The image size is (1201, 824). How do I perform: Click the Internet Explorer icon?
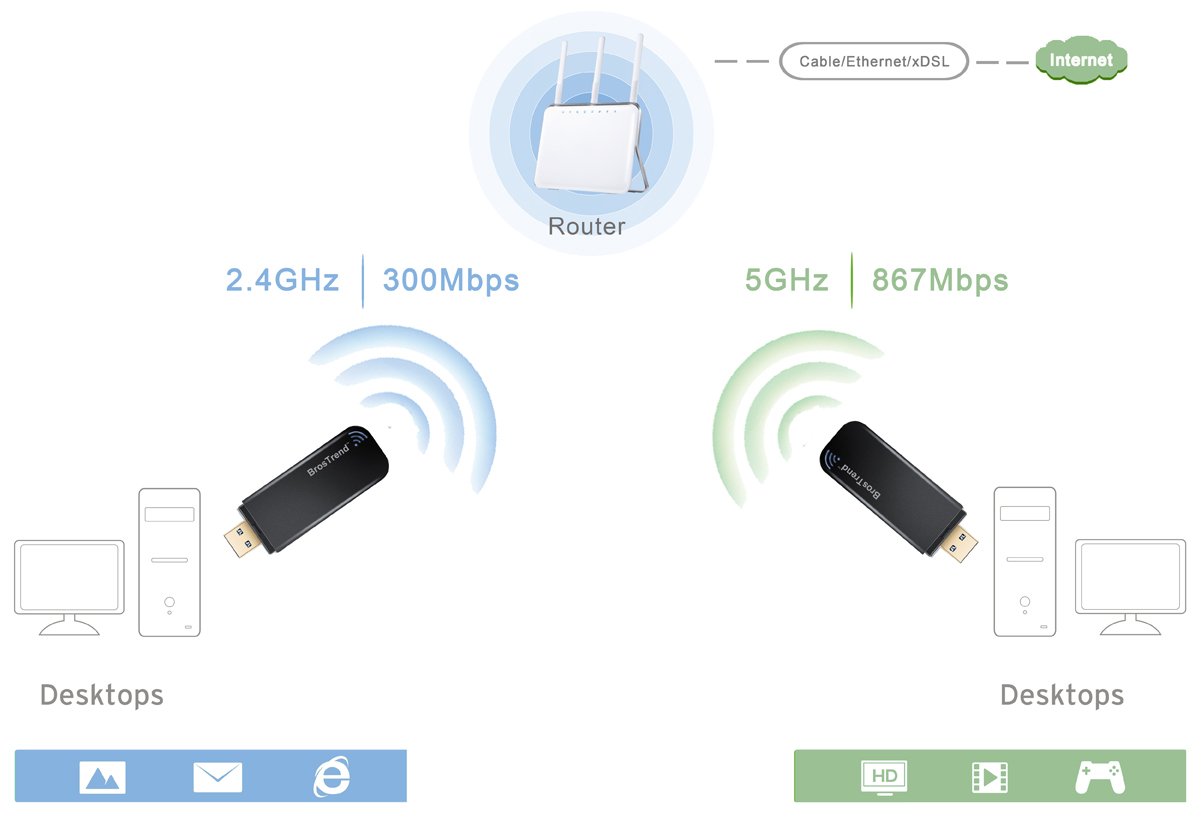coord(332,776)
